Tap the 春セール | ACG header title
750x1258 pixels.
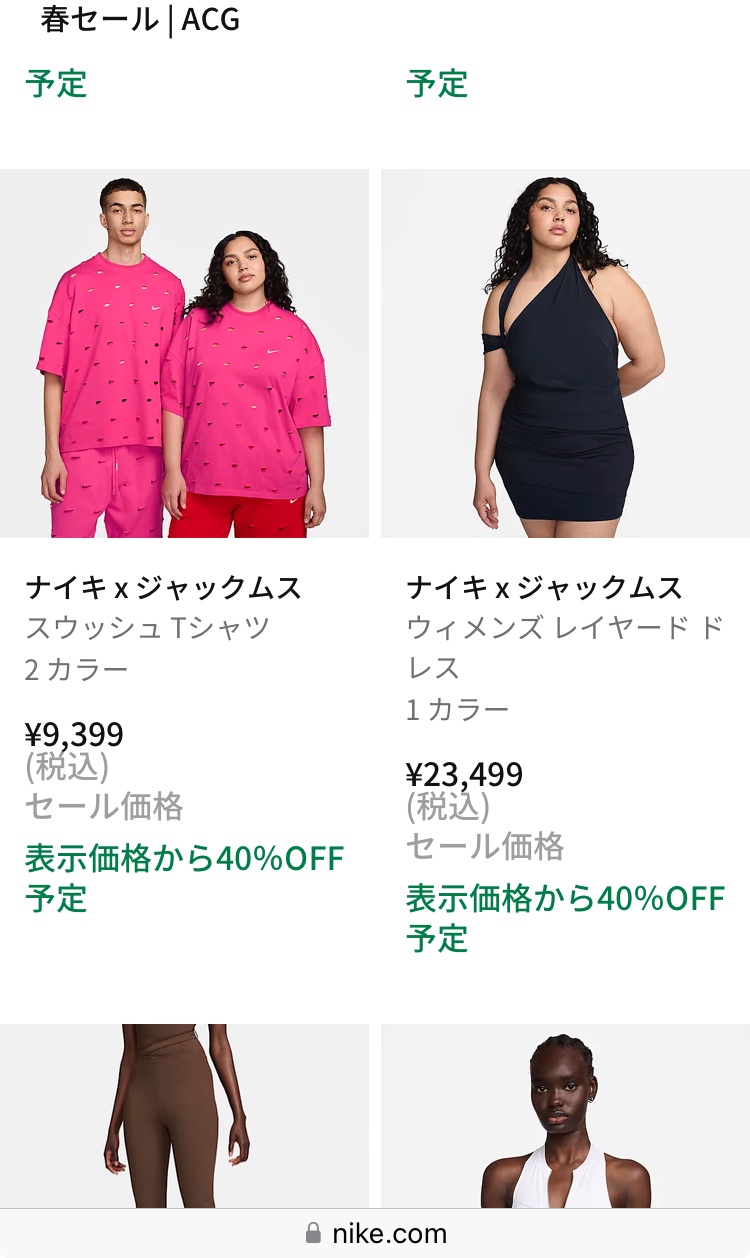tap(140, 19)
